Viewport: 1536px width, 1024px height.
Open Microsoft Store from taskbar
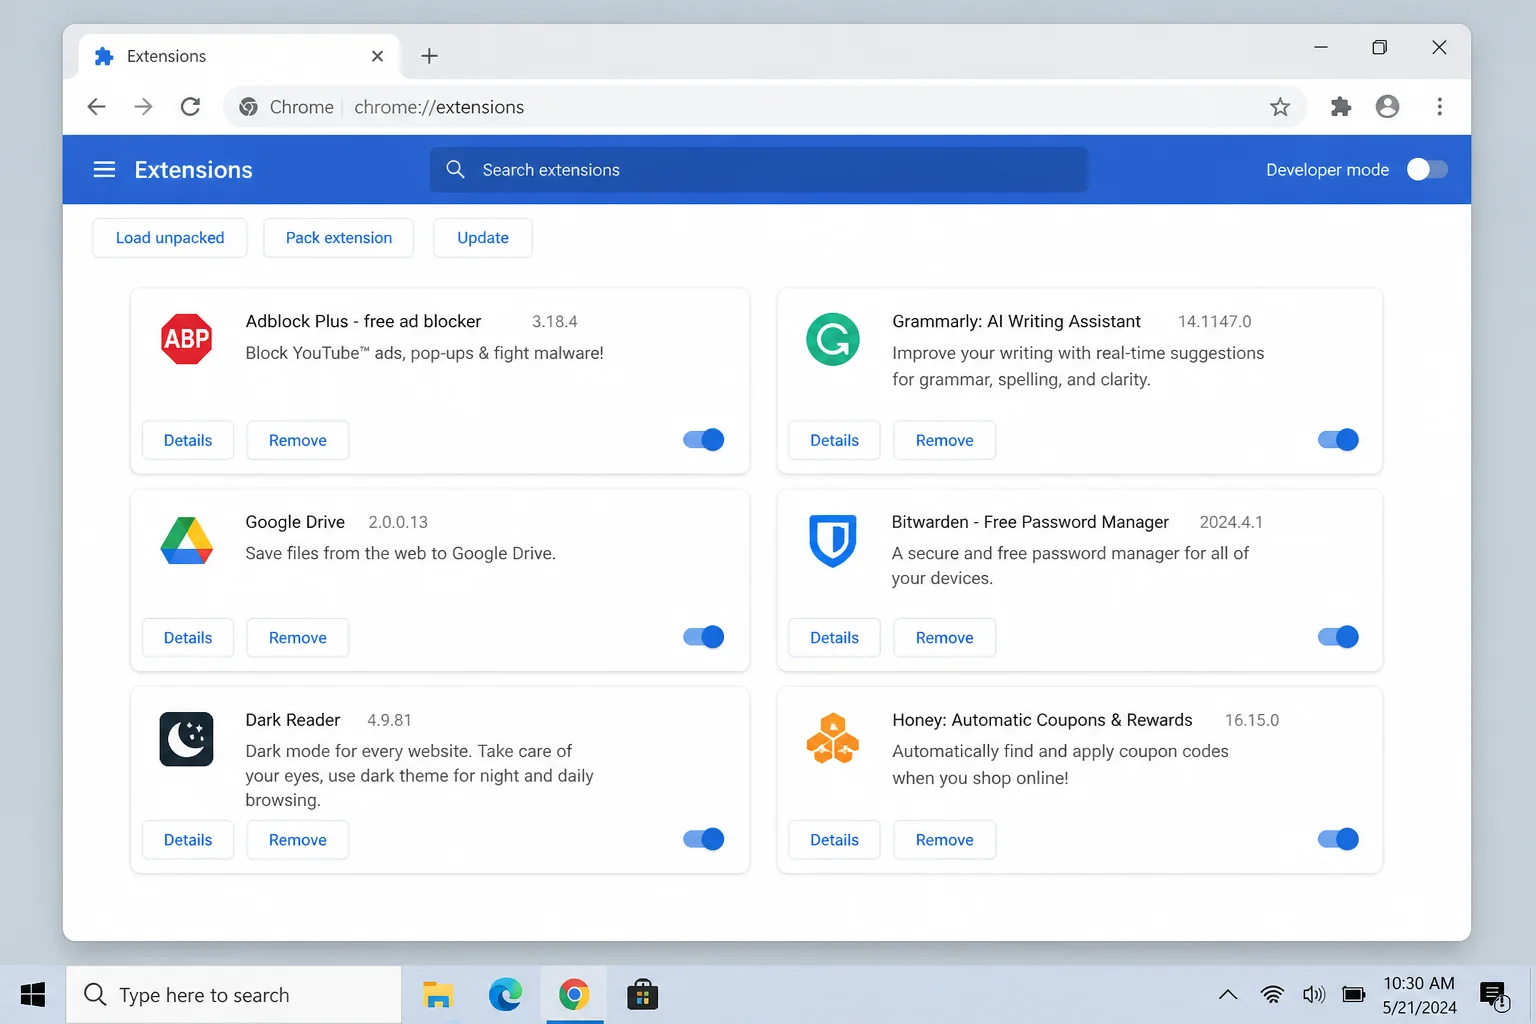coord(642,995)
